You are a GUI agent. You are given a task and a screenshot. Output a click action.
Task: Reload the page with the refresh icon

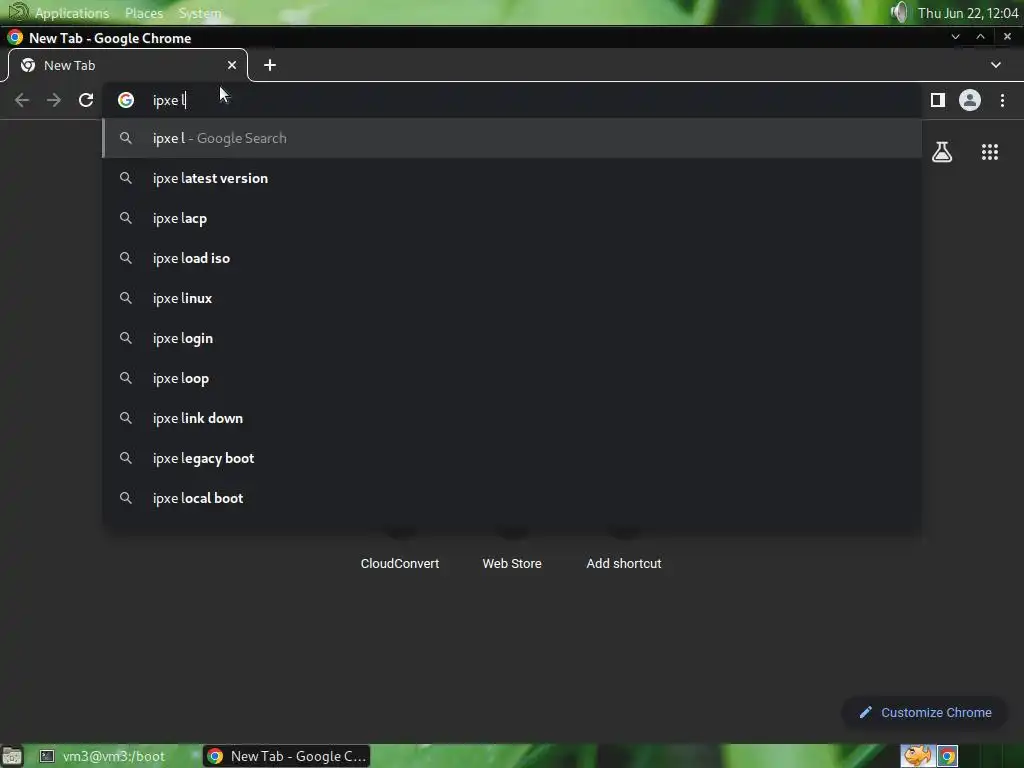(86, 100)
